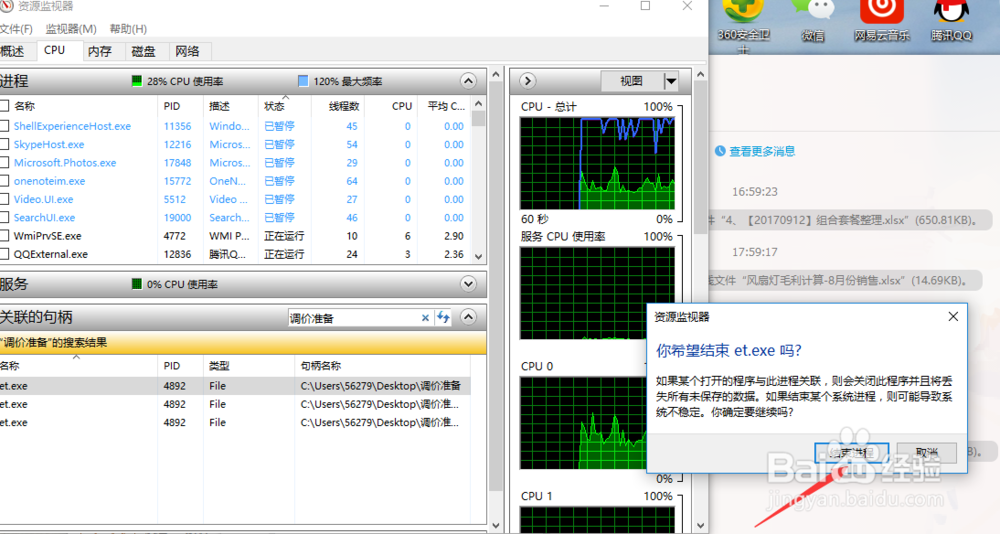
Task: Open the 微信 desktop icon
Action: click(x=812, y=22)
